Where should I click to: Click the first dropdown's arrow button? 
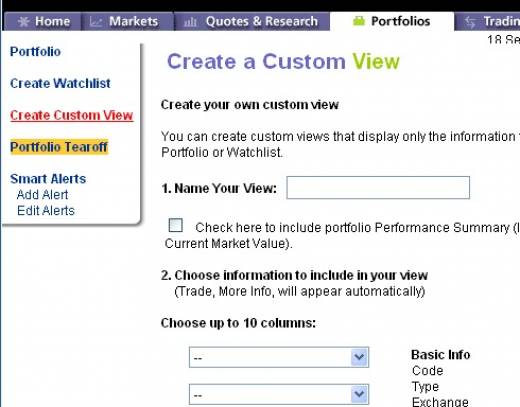359,357
